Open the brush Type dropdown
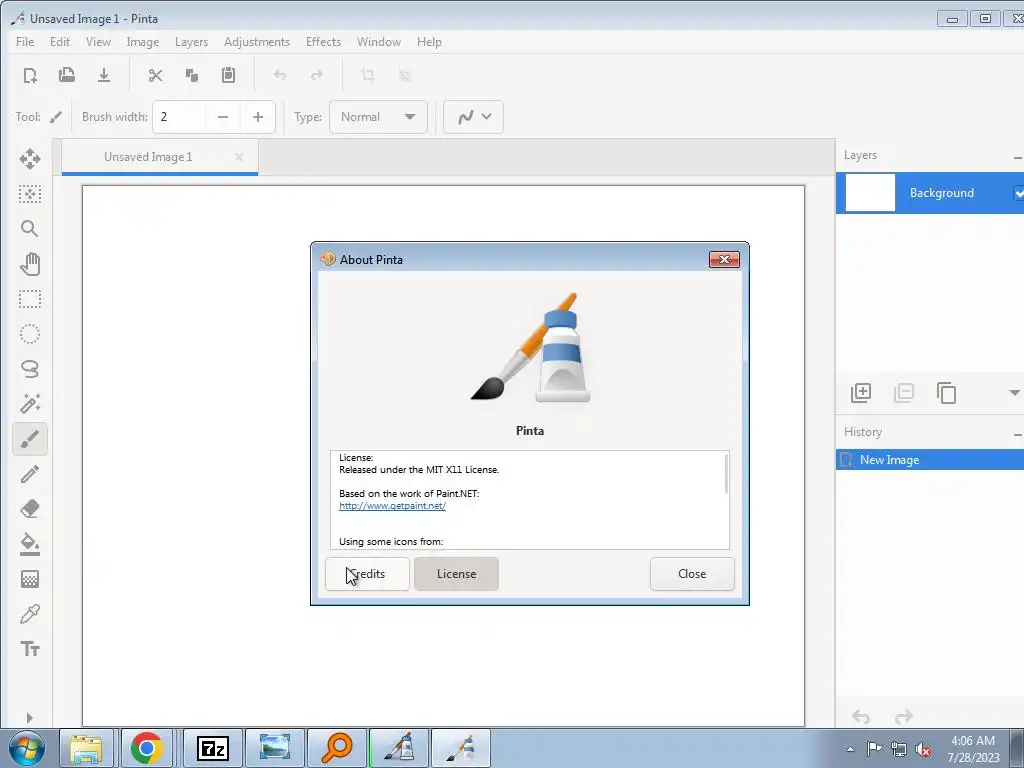 378,117
